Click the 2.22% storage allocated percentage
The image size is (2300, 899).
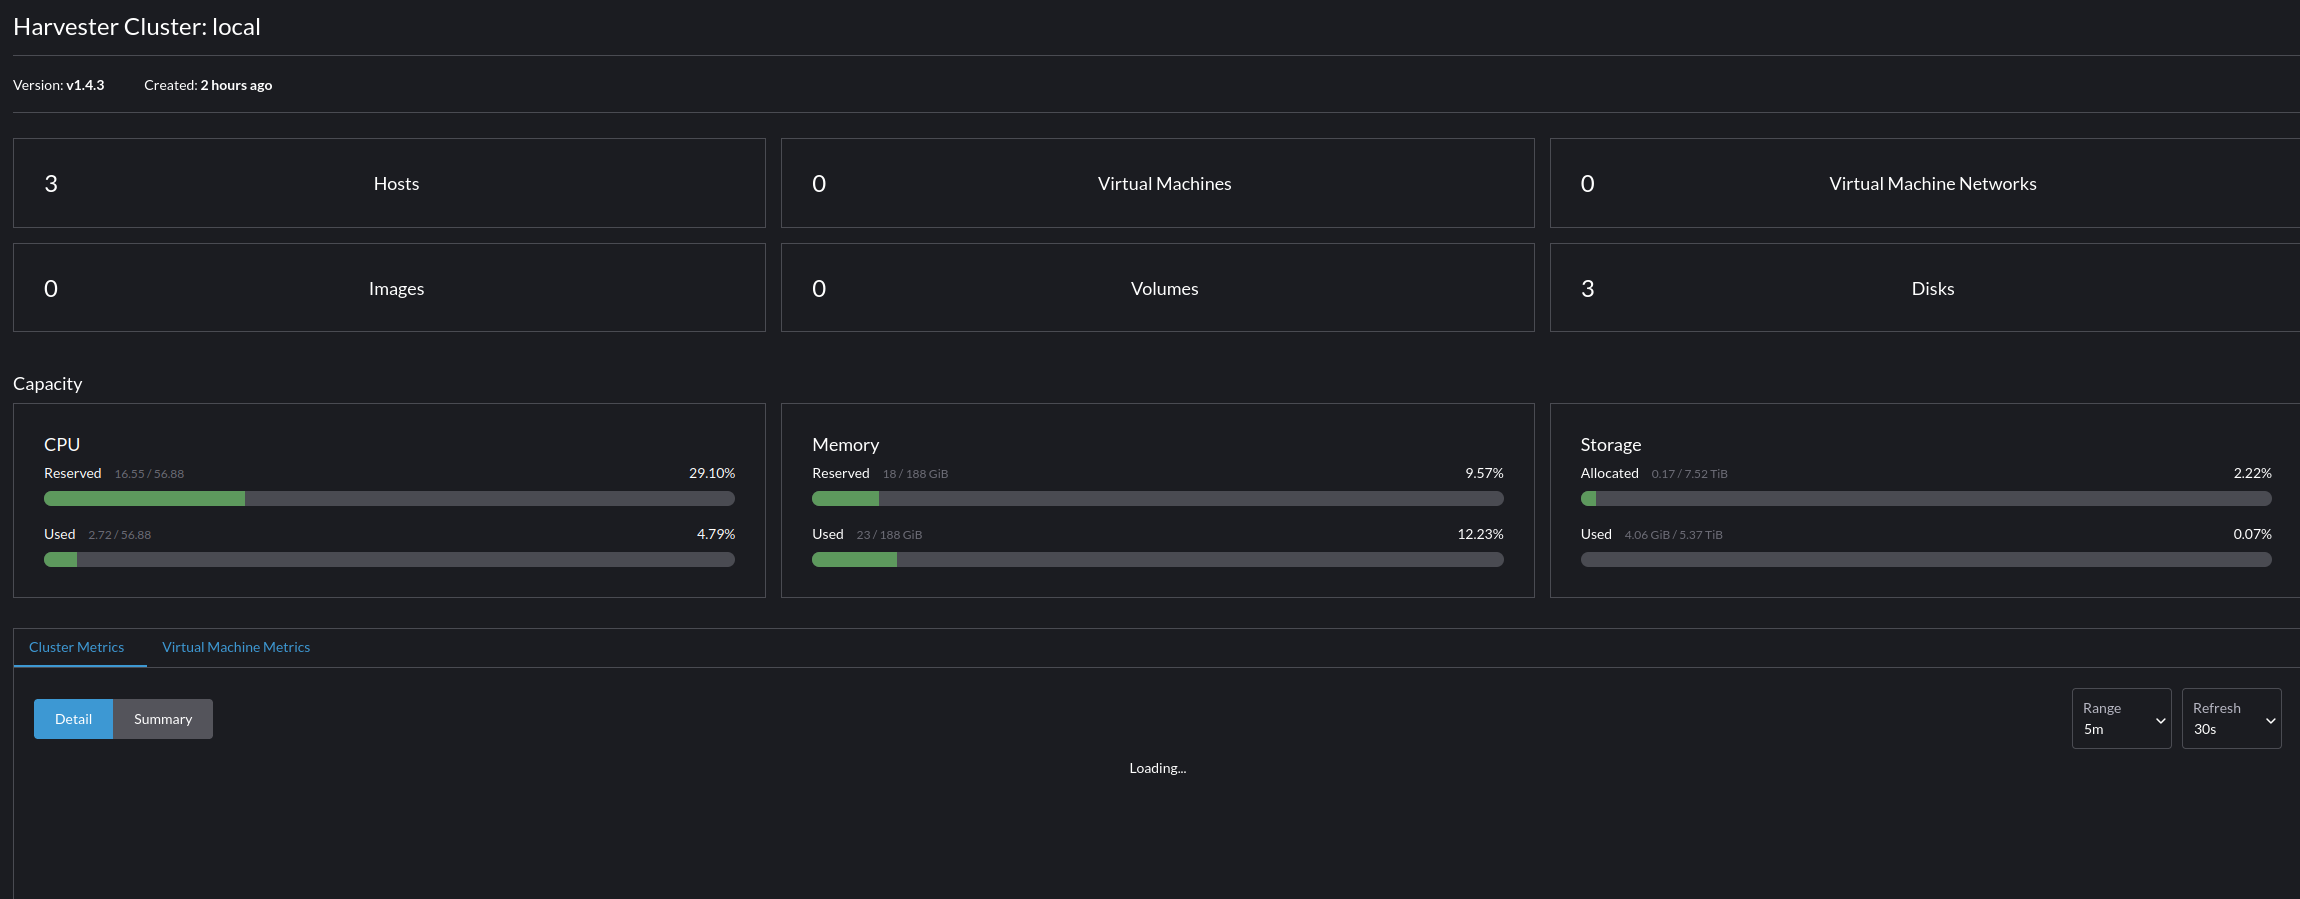(x=2252, y=473)
